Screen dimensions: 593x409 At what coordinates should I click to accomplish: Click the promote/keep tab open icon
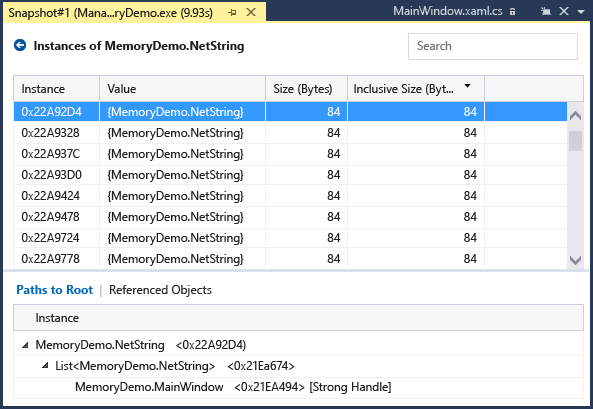(x=545, y=11)
